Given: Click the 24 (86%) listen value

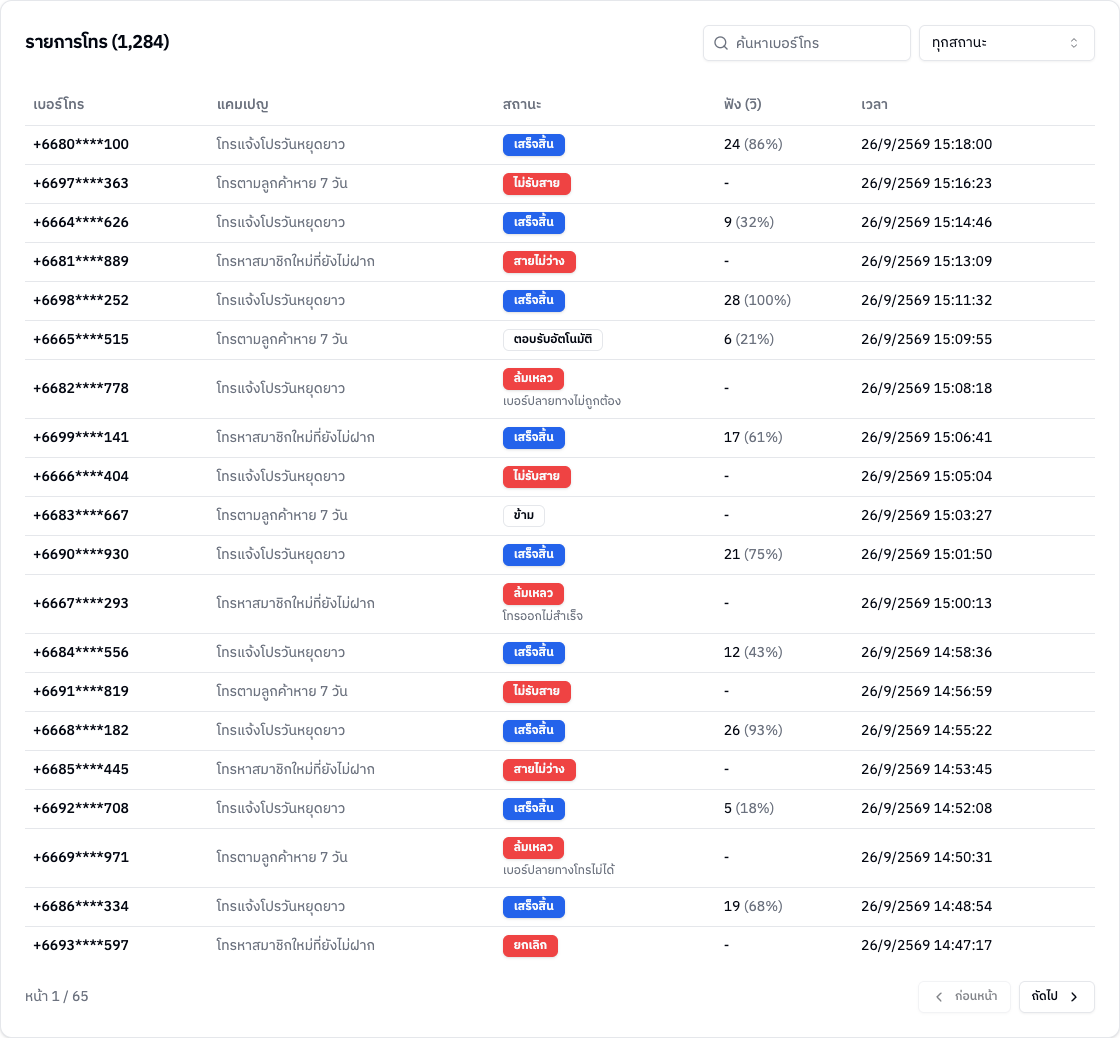Looking at the screenshot, I should point(753,144).
